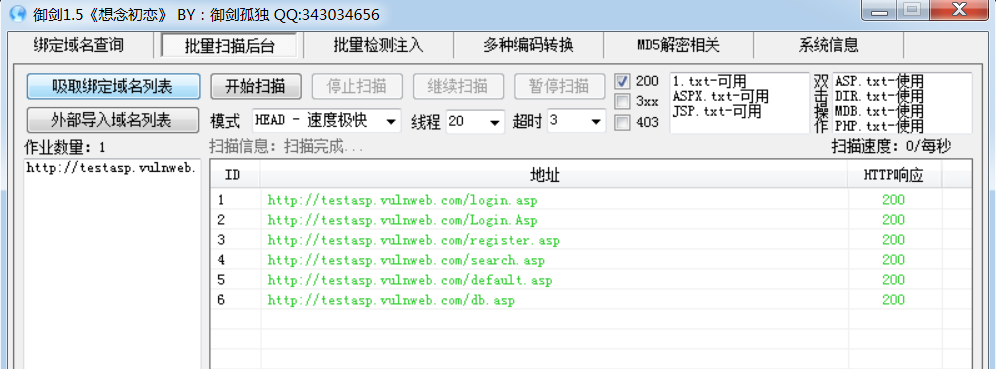This screenshot has height=369, width=996.
Task: Maximize the 御剑1.5 window
Action: (912, 10)
